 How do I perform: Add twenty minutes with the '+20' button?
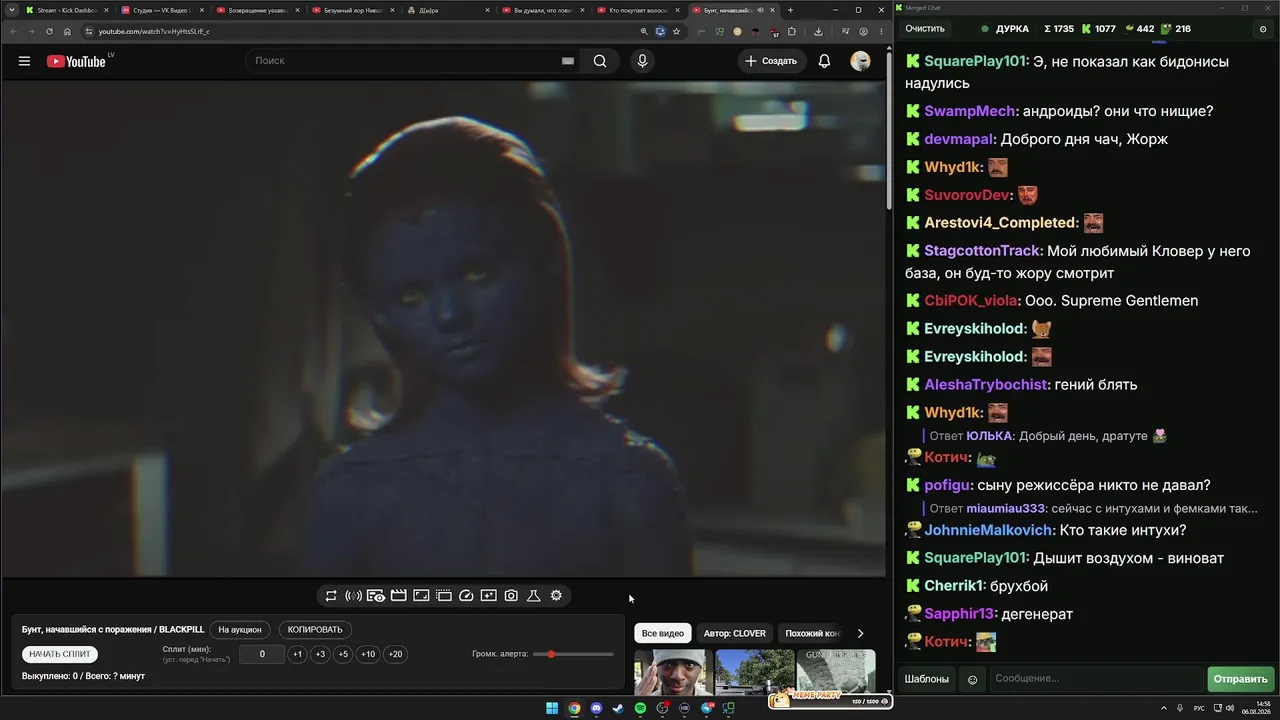[395, 655]
